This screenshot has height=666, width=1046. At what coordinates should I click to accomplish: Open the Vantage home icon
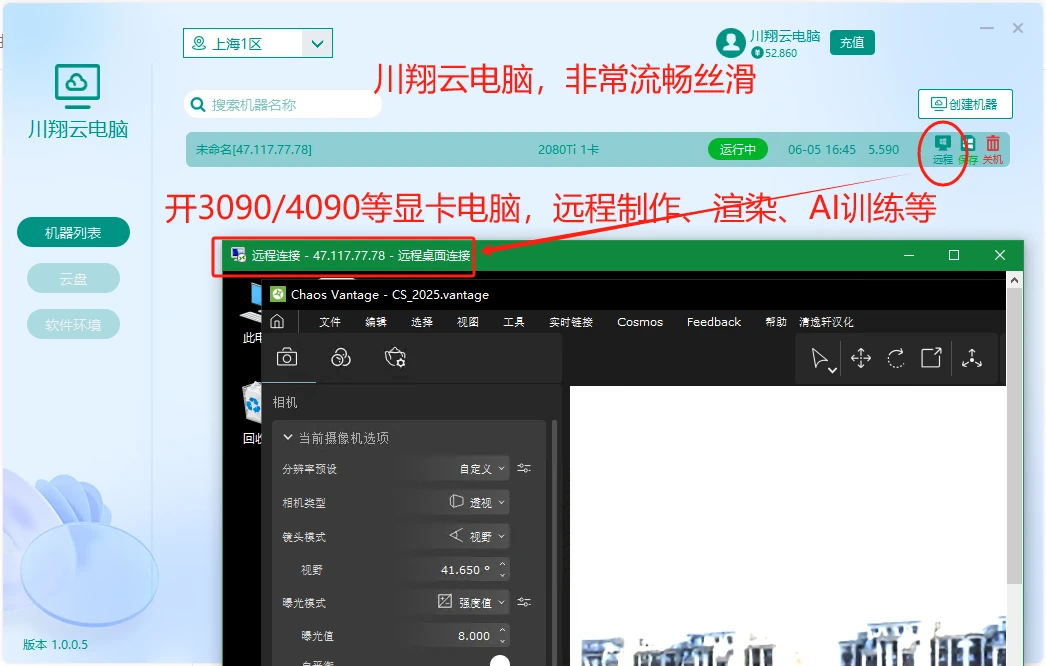point(278,322)
